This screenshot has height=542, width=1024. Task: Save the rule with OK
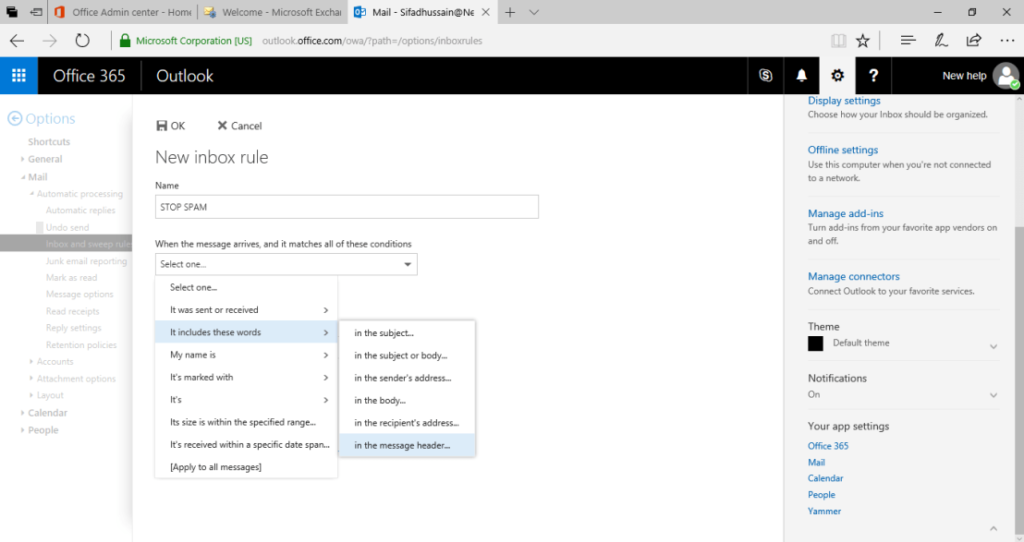click(170, 126)
